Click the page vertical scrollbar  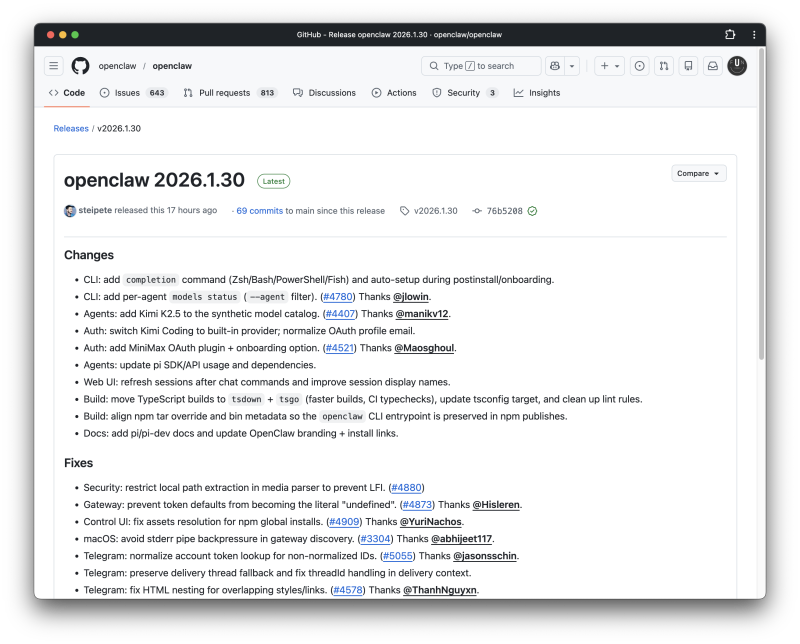761,204
